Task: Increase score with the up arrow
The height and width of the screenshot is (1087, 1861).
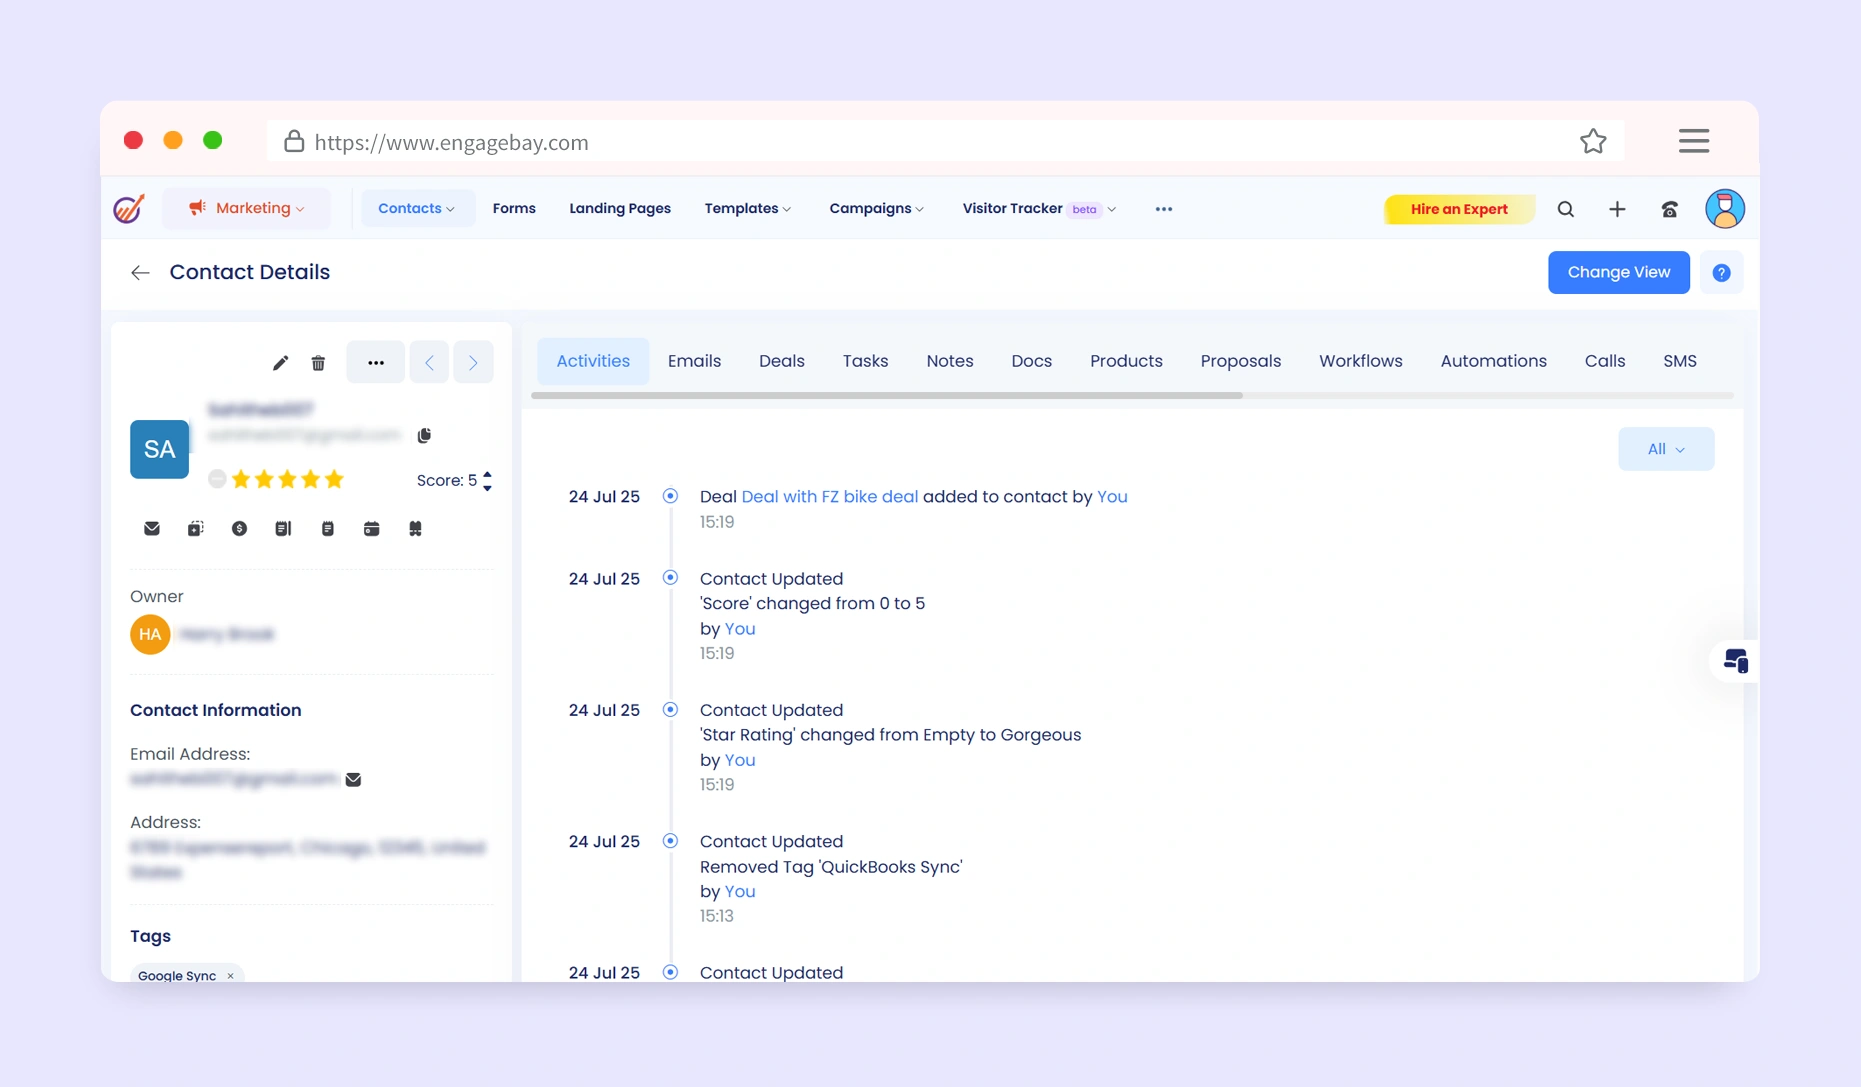Action: click(x=487, y=474)
